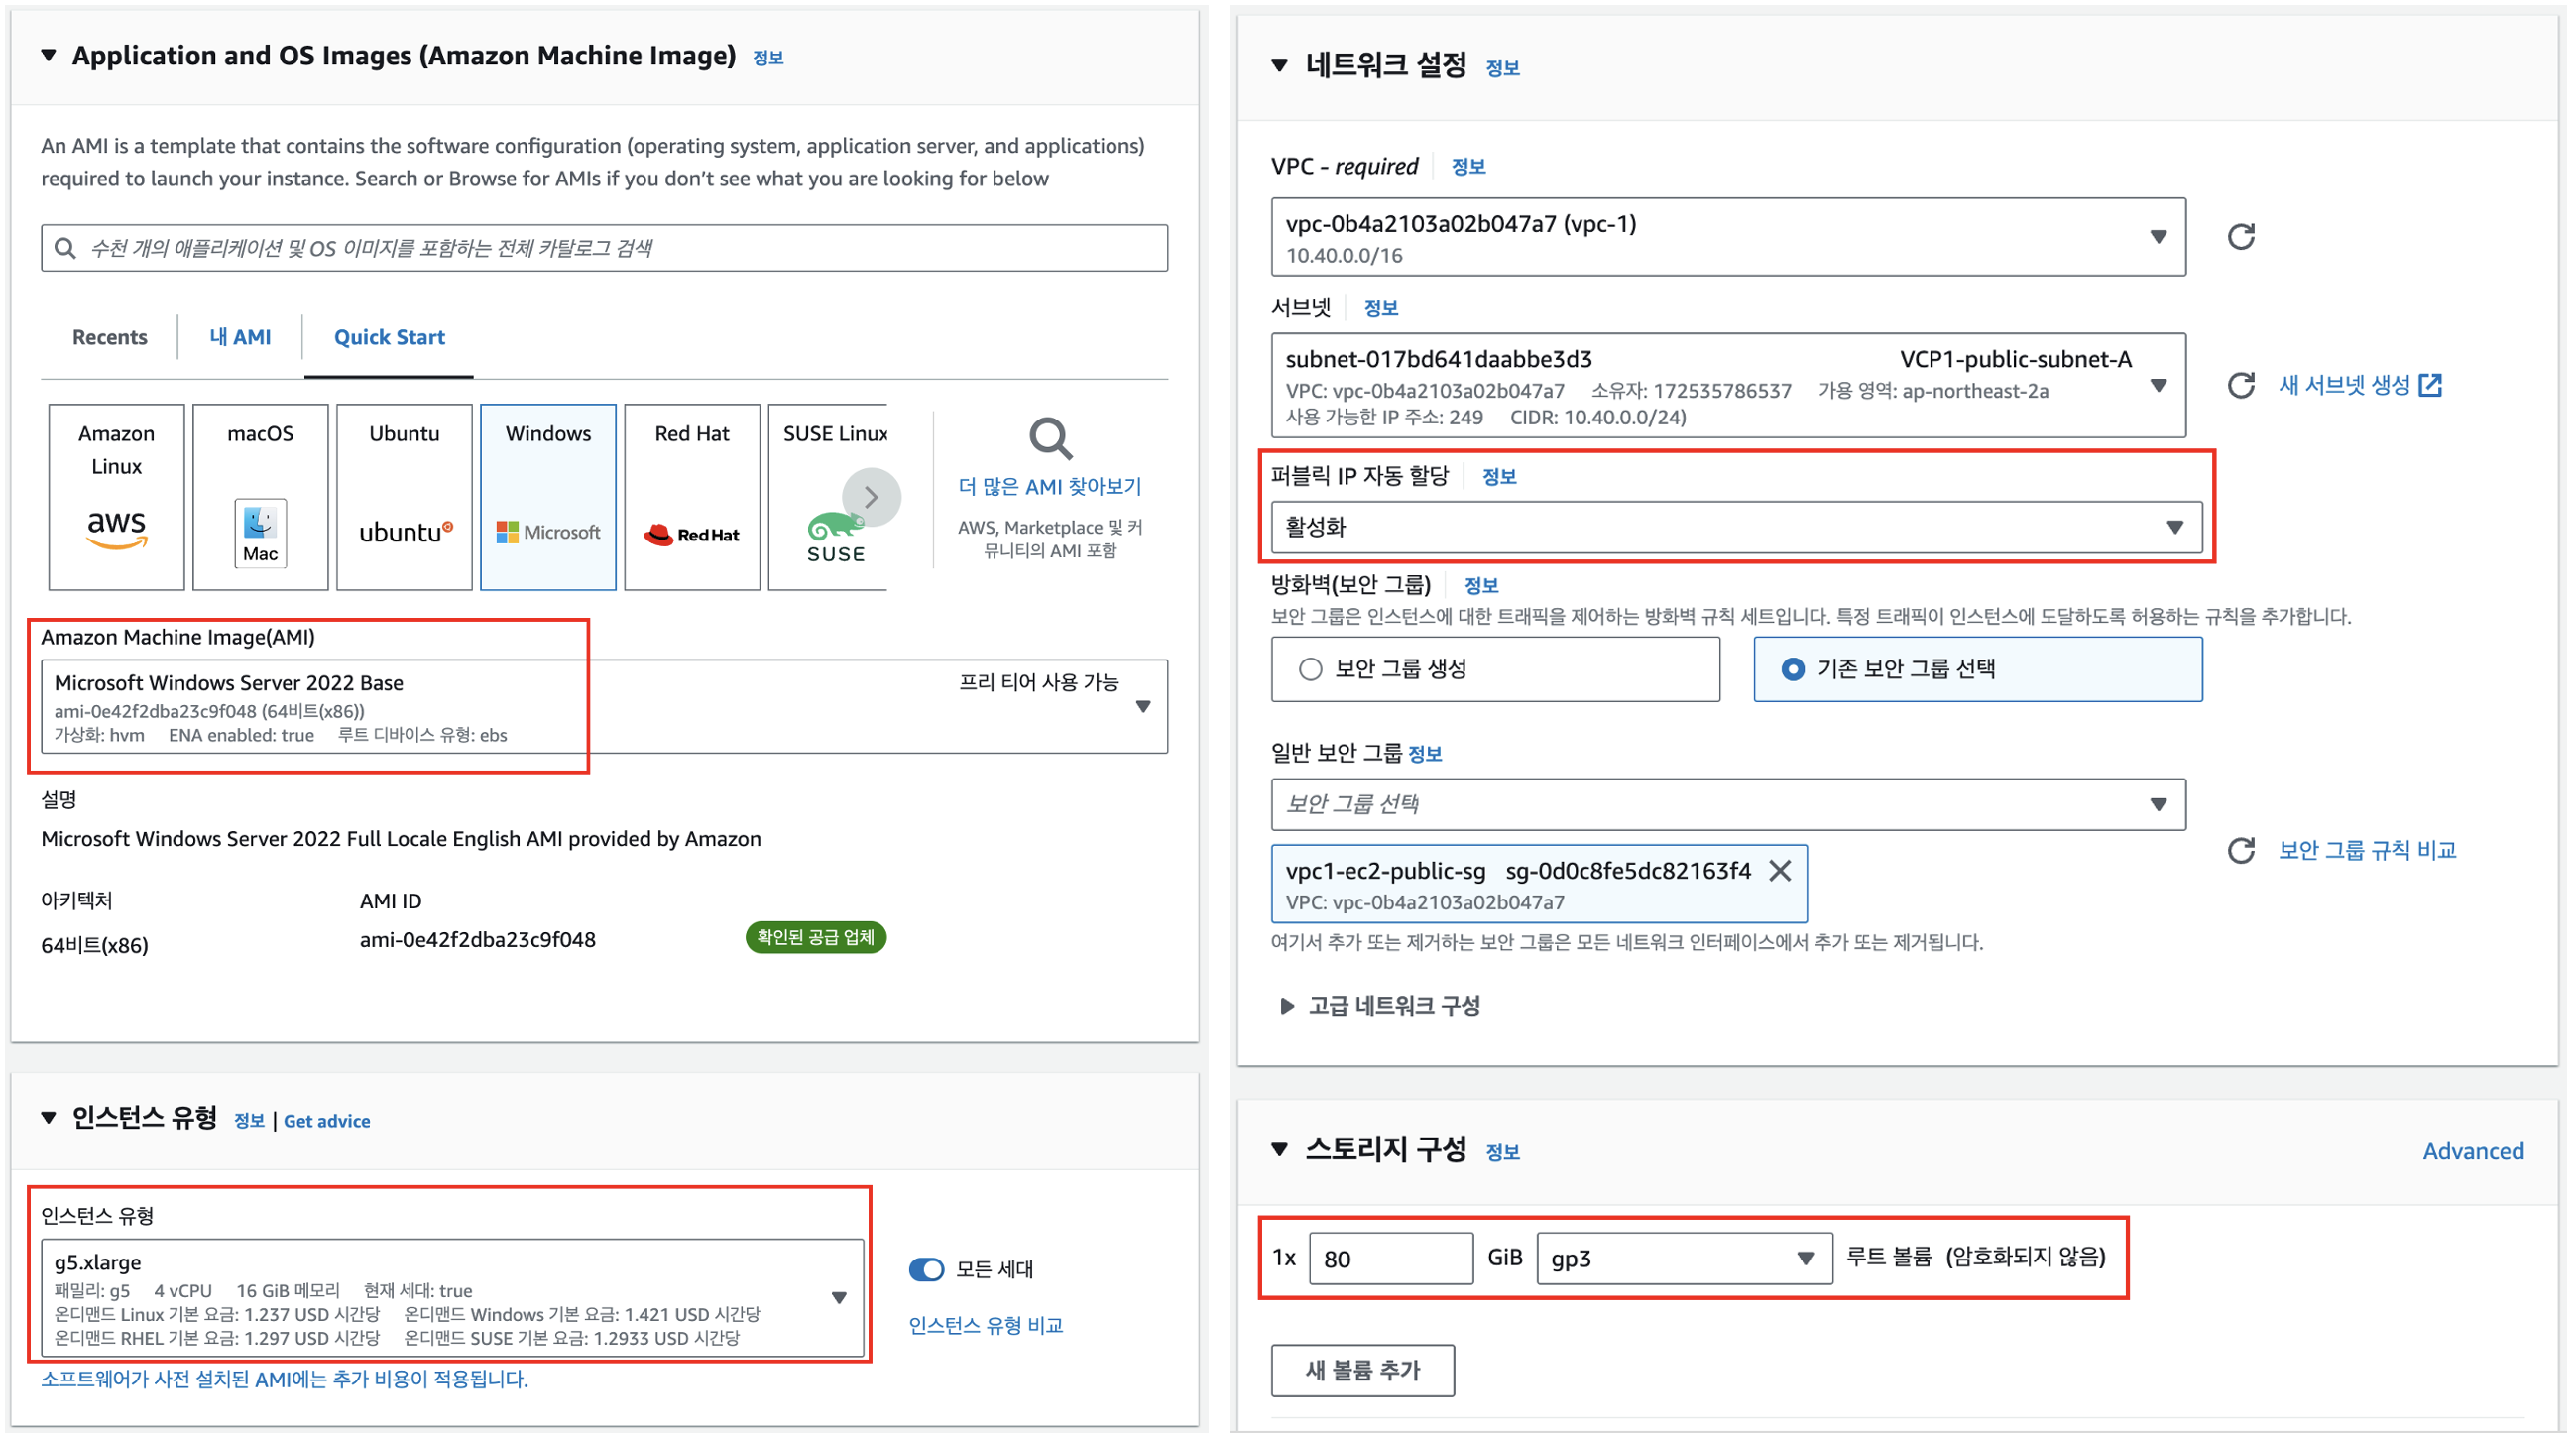Select 기존 보안 그룹 선택 radio option

coord(1792,669)
